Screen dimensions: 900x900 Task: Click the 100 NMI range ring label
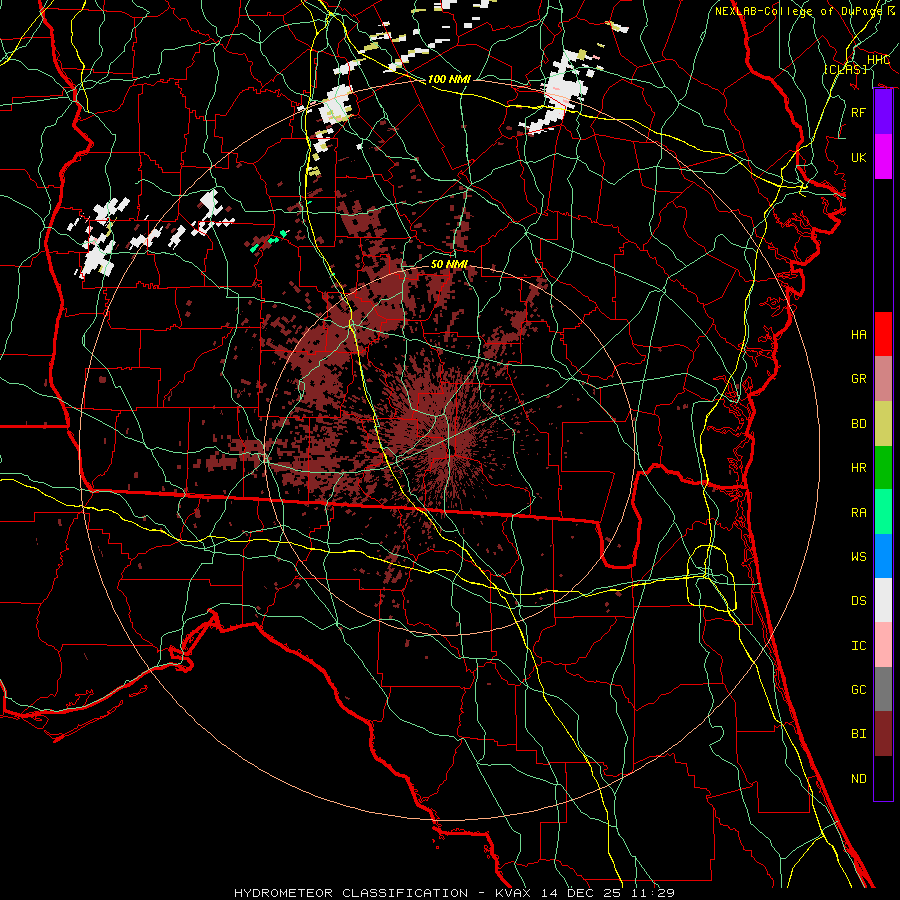pos(449,79)
